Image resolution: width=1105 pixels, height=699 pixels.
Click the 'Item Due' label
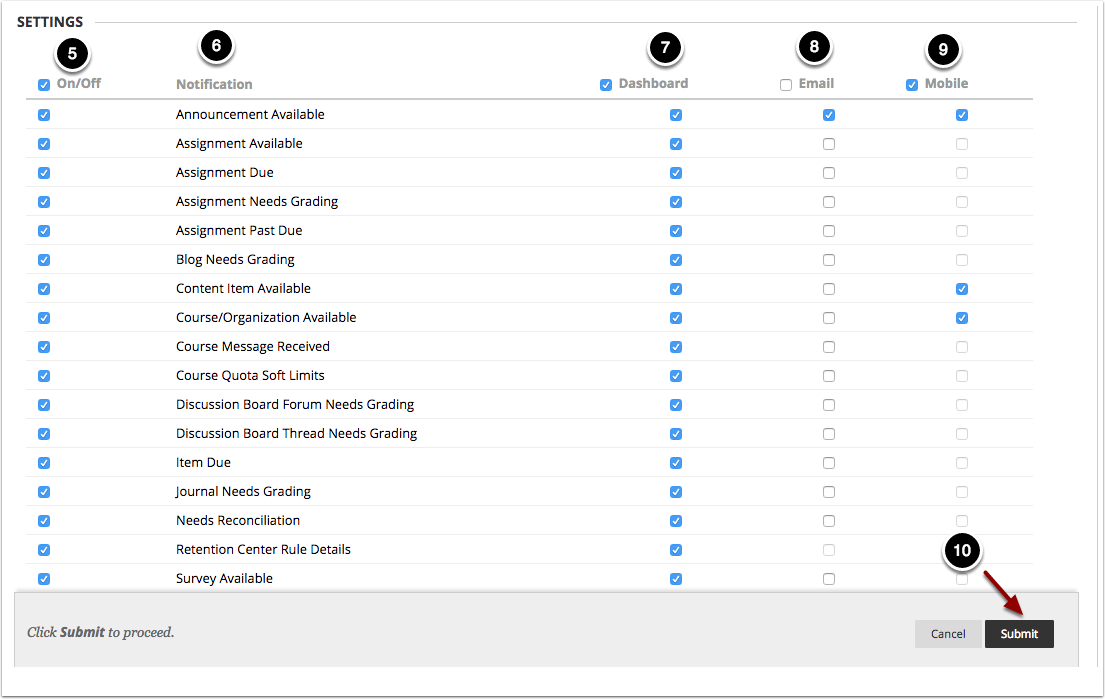pos(204,462)
